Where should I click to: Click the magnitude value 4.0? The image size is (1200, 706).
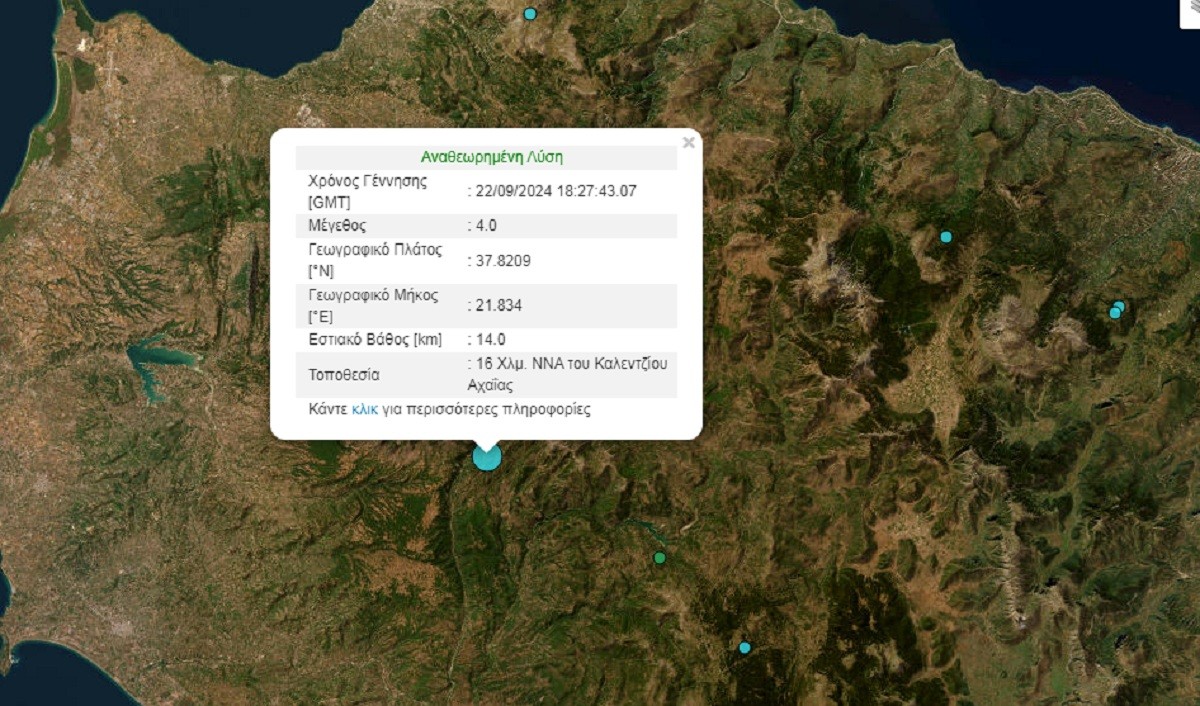pos(485,226)
